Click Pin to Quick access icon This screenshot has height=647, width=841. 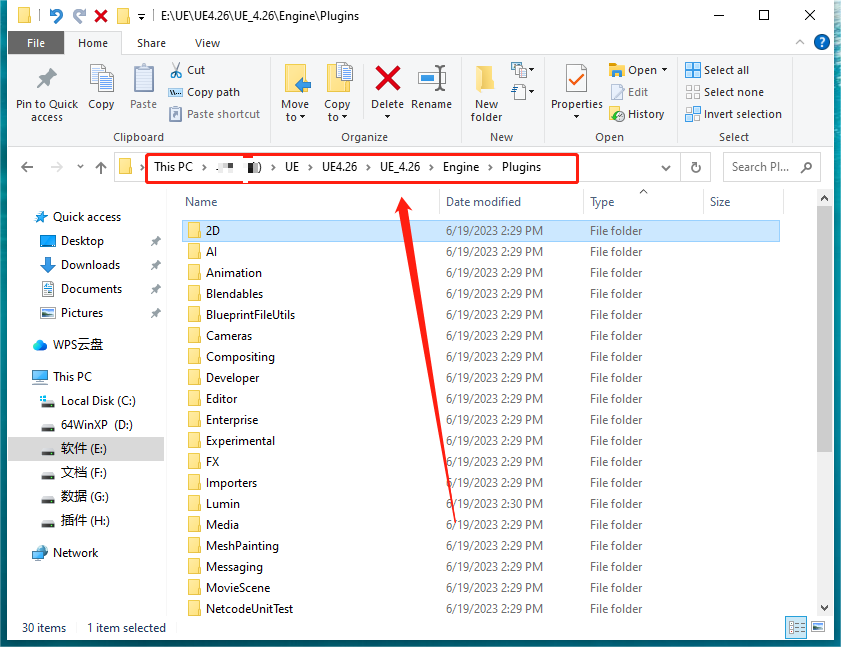(x=47, y=78)
